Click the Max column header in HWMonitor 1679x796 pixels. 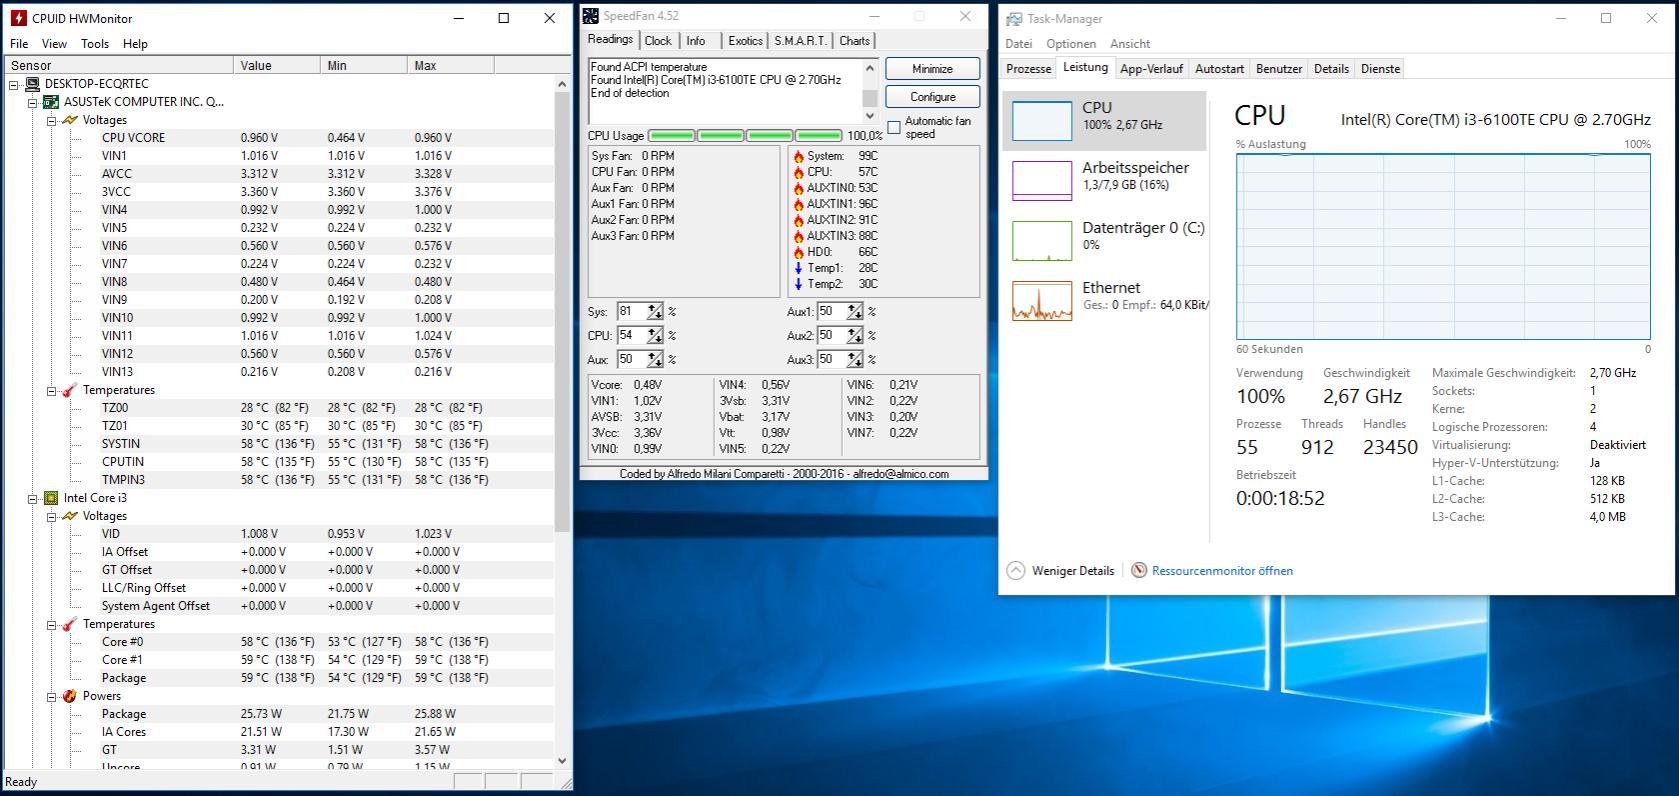(451, 66)
